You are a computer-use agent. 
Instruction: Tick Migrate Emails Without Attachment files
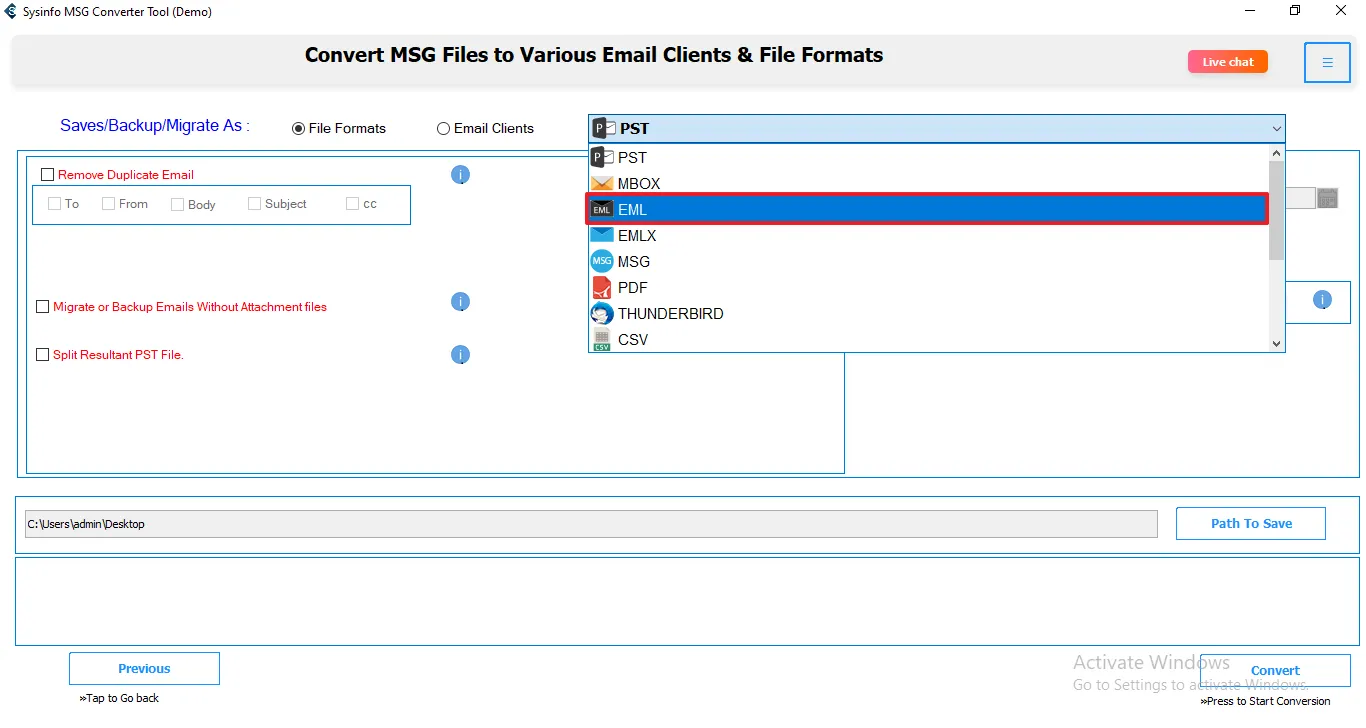click(x=43, y=307)
